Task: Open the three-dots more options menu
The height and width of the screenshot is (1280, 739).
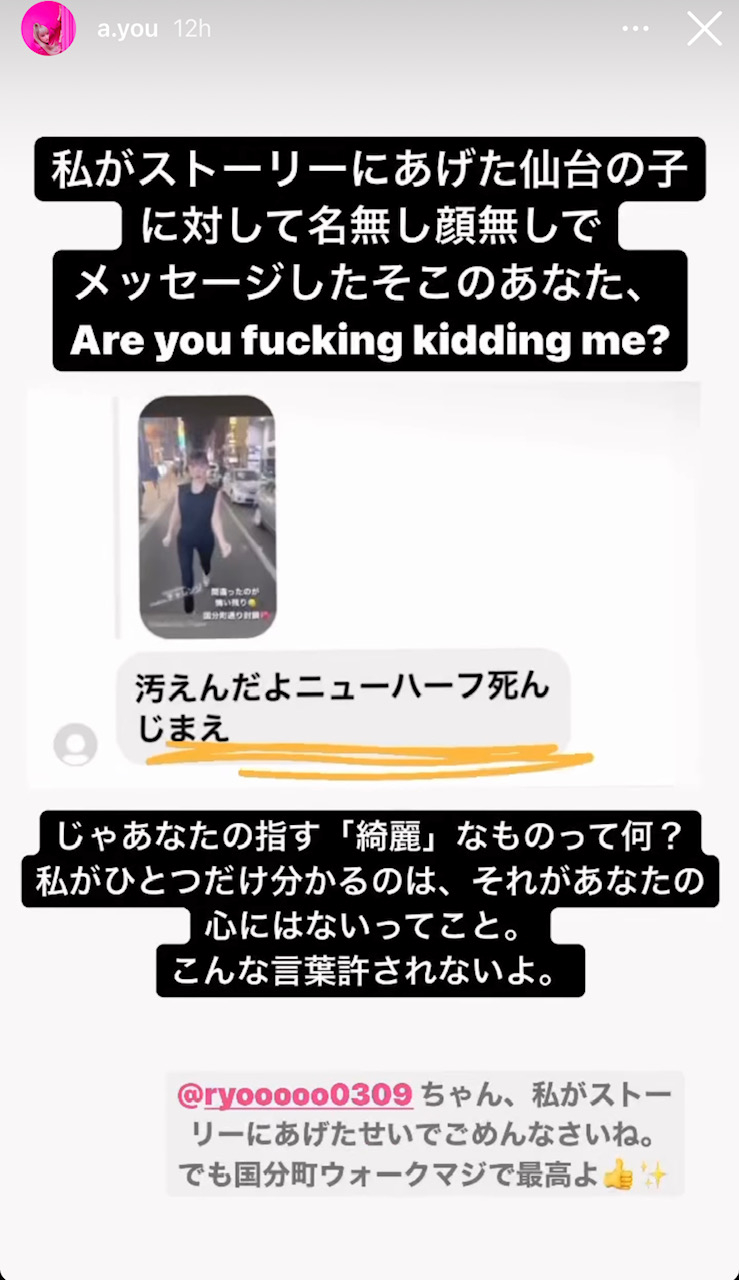Action: click(x=635, y=29)
